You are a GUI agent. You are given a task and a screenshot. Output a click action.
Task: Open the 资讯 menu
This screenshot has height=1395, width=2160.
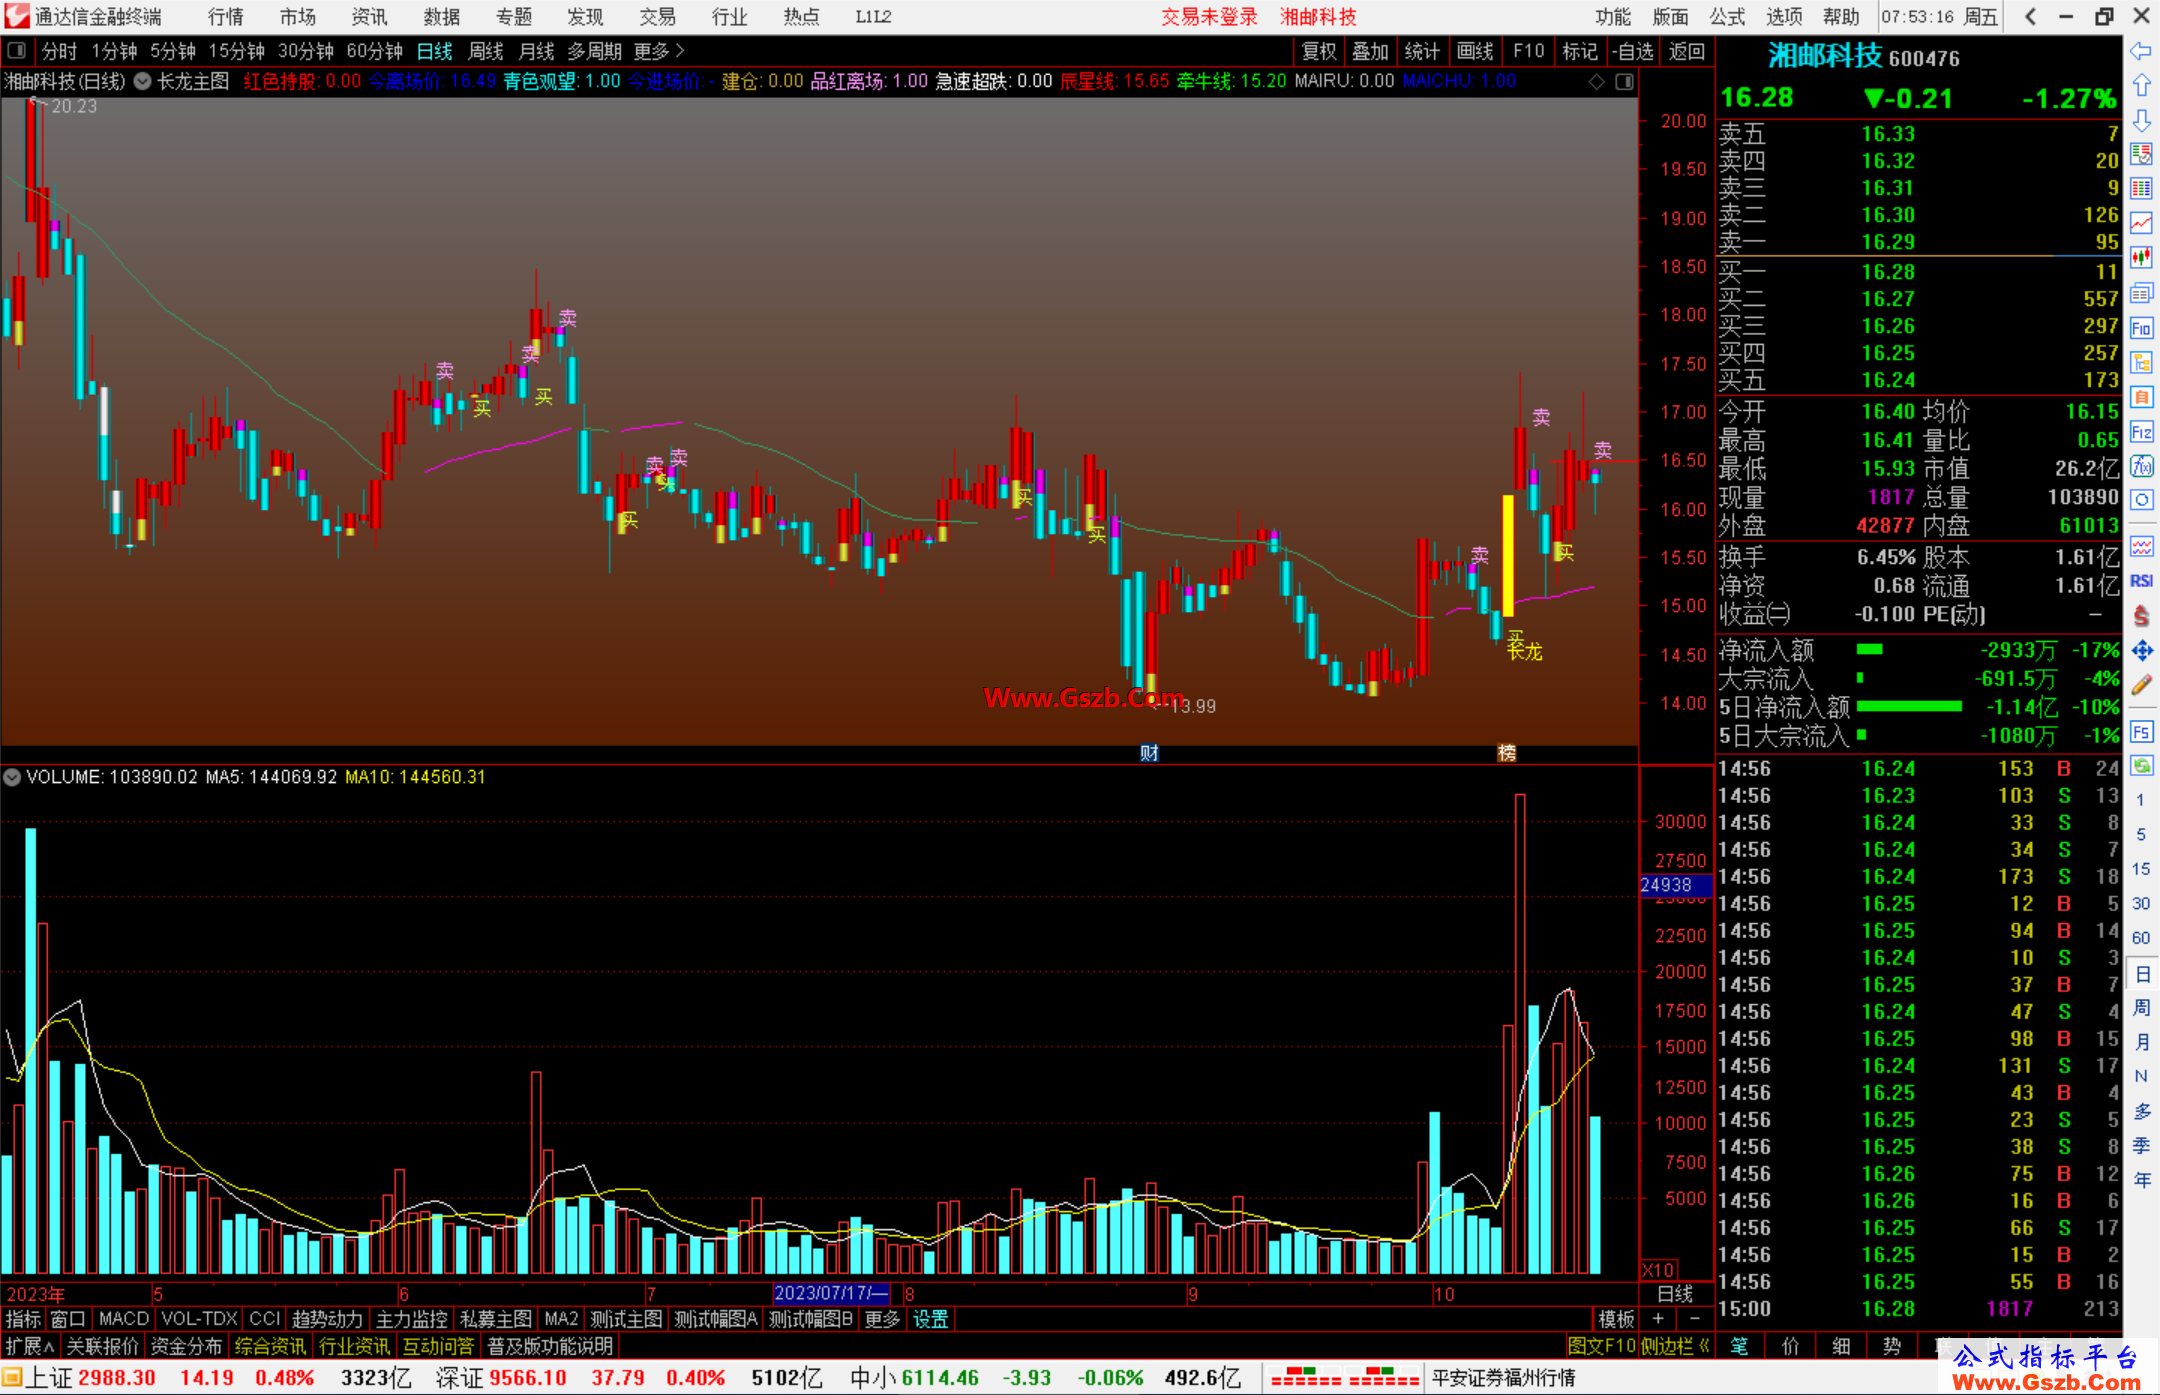pyautogui.click(x=369, y=16)
